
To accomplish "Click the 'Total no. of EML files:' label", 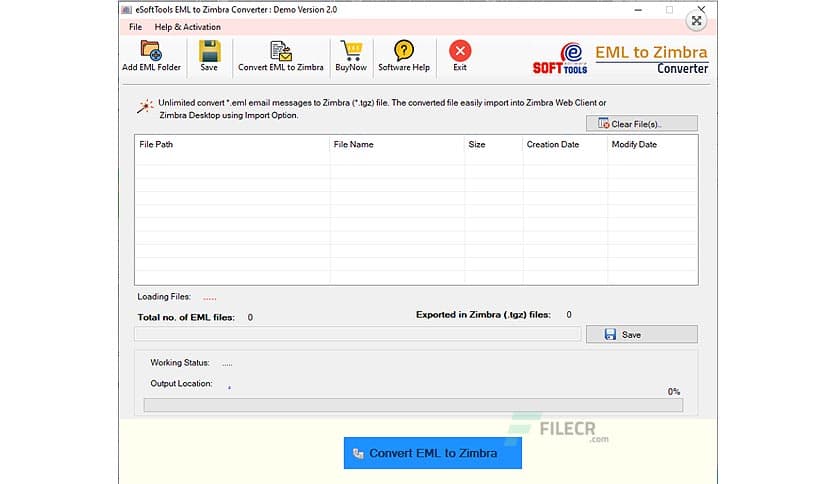I will (186, 317).
